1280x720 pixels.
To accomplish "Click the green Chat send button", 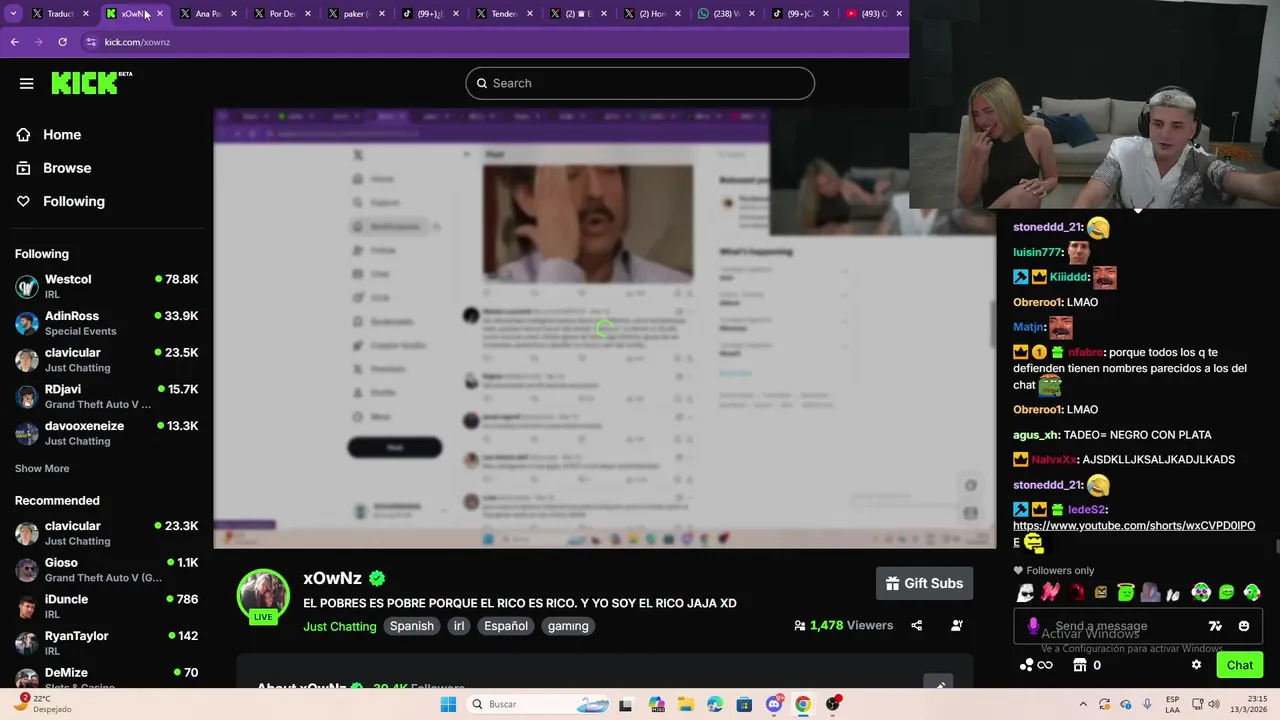I will tap(1240, 665).
